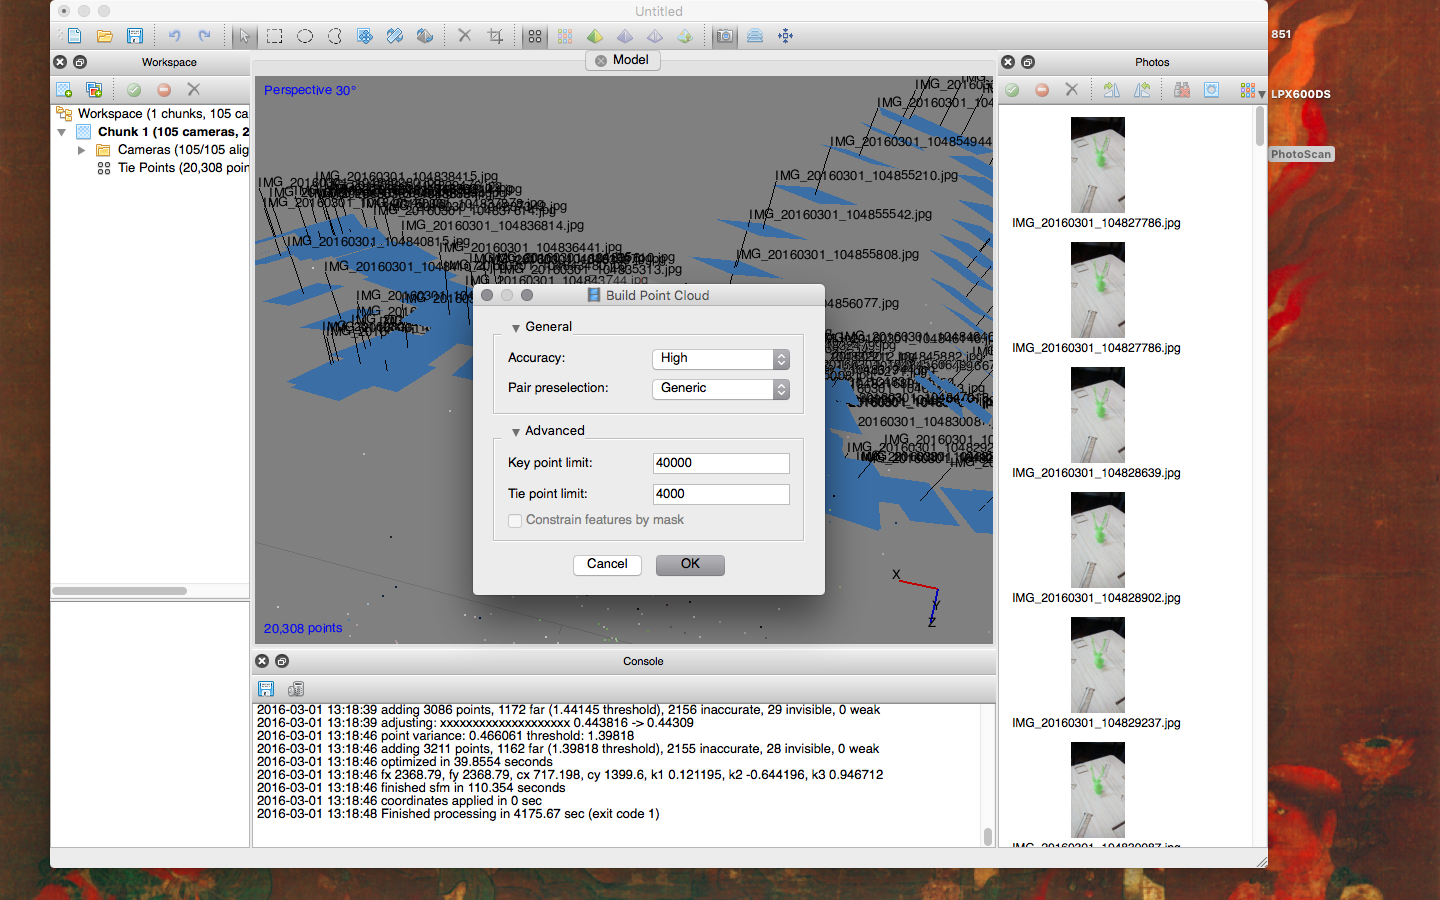
Task: Undo the last action
Action: 175,36
